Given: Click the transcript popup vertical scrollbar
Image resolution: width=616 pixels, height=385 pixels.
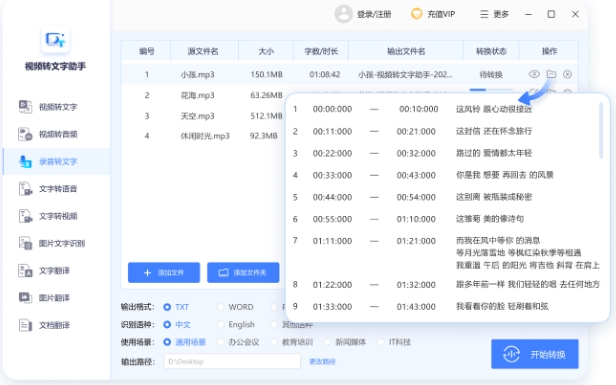Looking at the screenshot, I should point(601,130).
